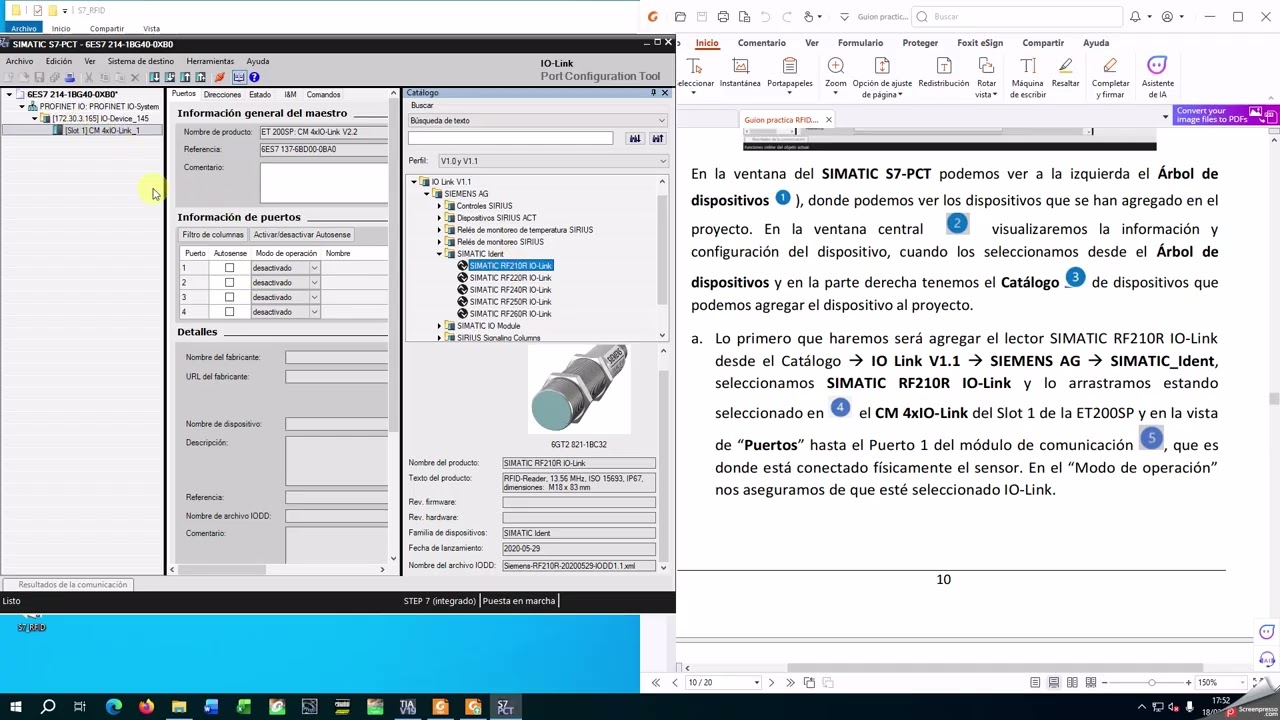Click Filtro de columnas button
The width and height of the screenshot is (1280, 720).
(x=213, y=235)
